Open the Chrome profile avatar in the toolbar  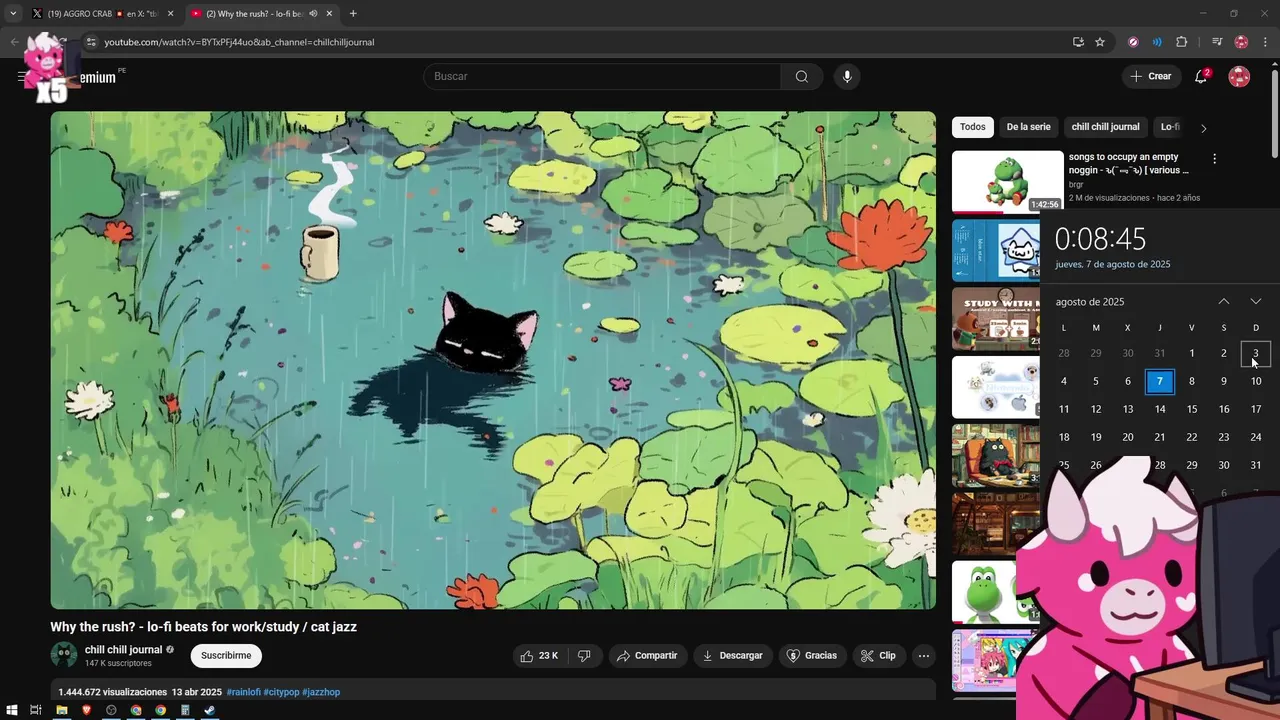point(1241,42)
